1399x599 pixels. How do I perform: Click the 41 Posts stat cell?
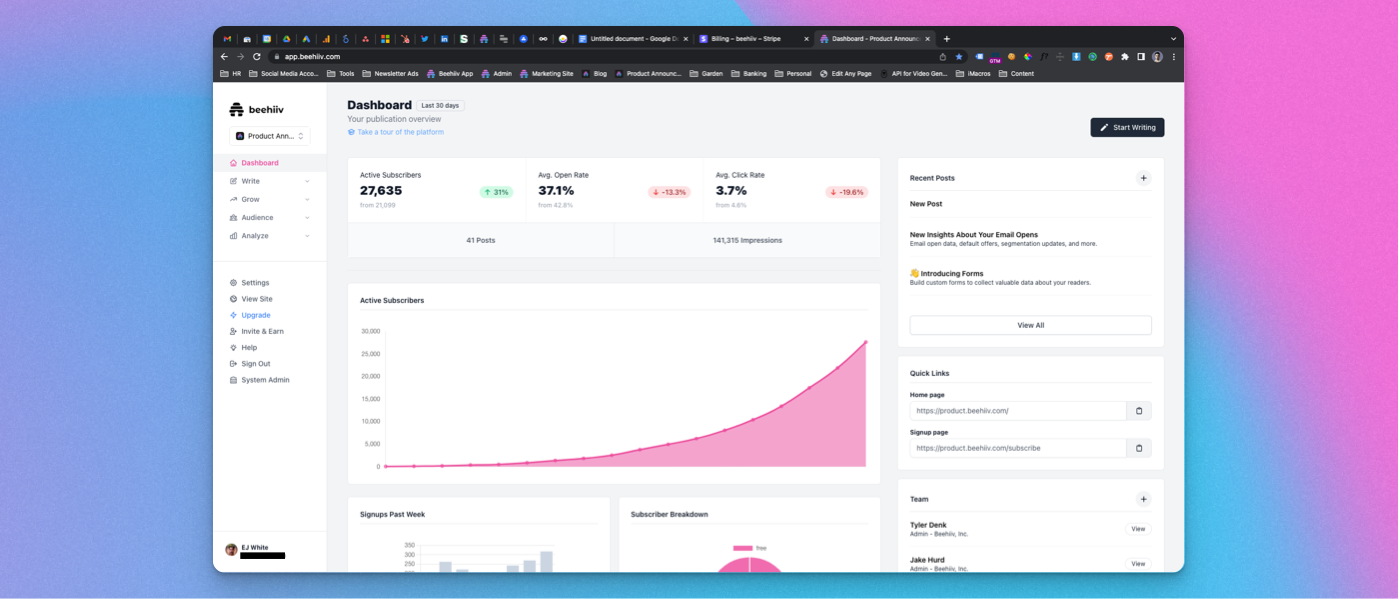point(481,240)
